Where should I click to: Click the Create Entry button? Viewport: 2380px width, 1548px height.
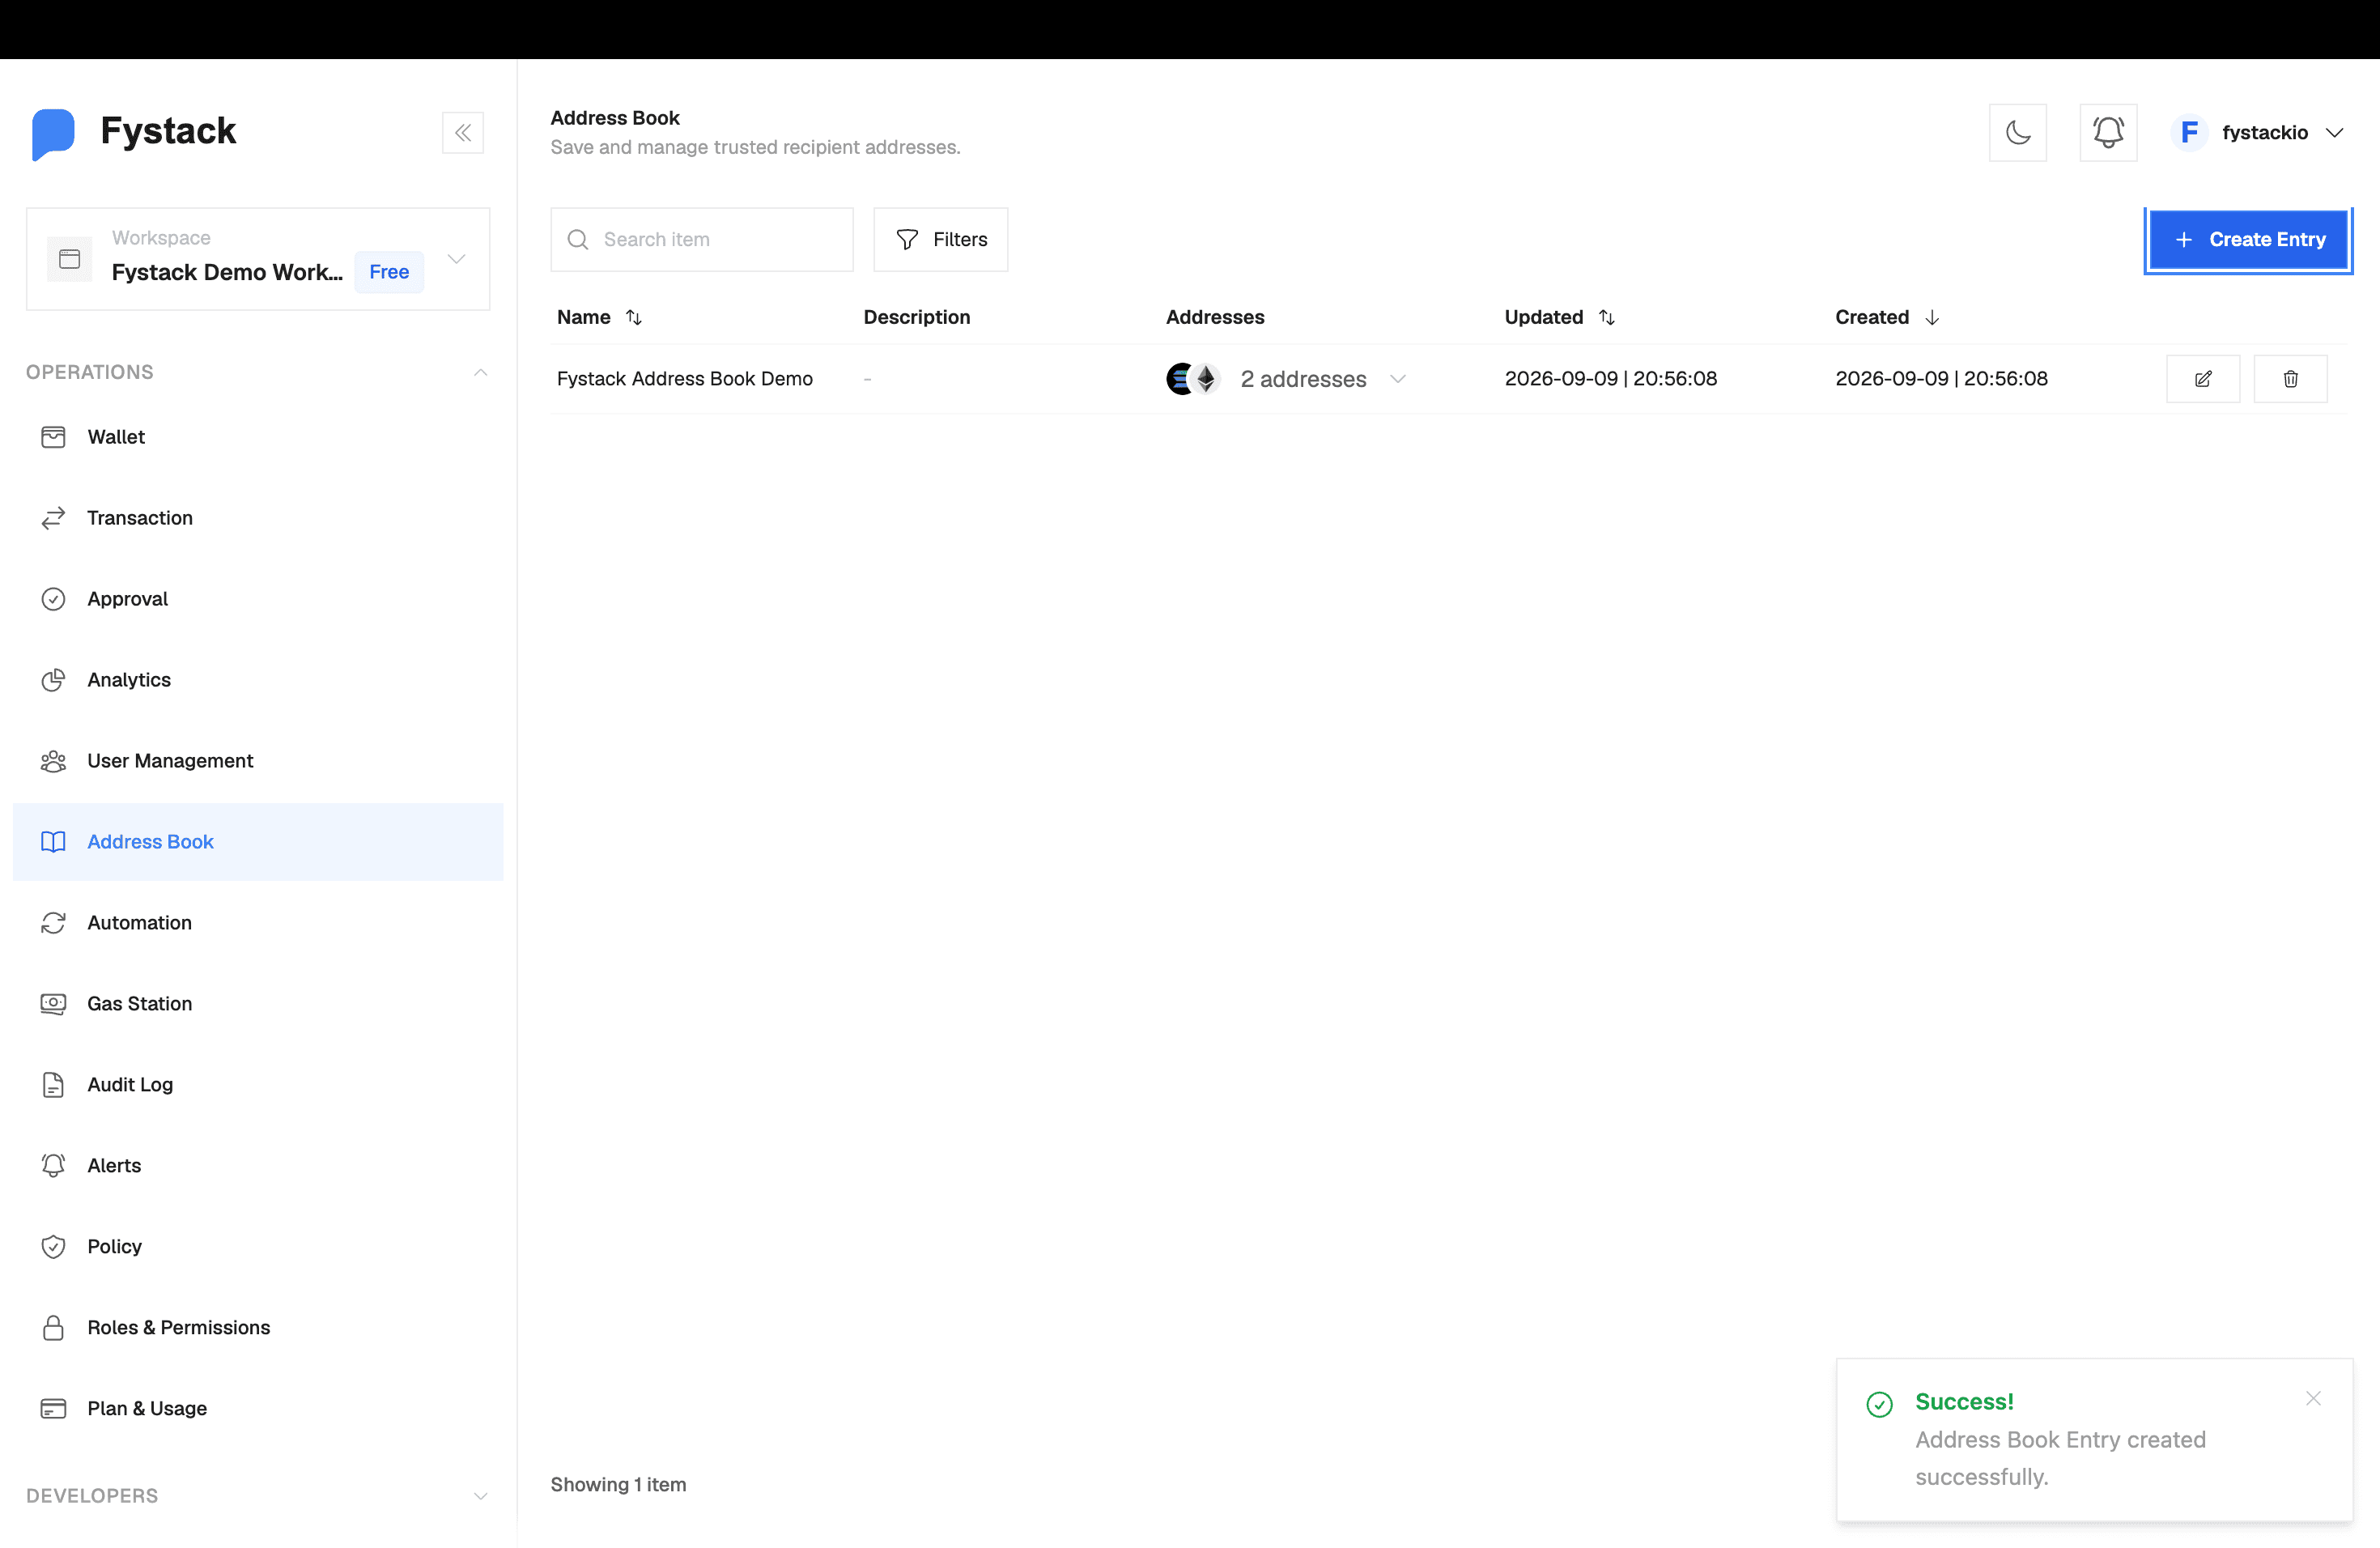2248,240
